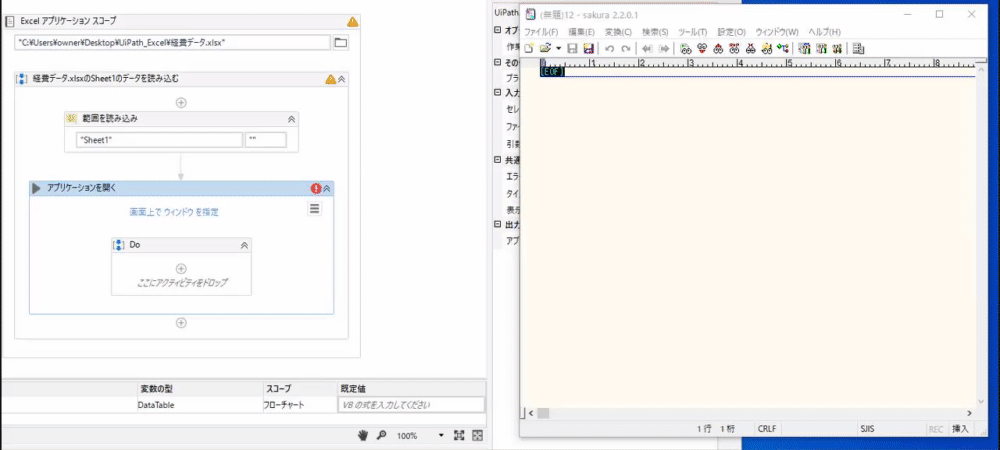1000x450 pixels.
Task: Activate the pan hand tool in the designer
Action: tap(363, 435)
